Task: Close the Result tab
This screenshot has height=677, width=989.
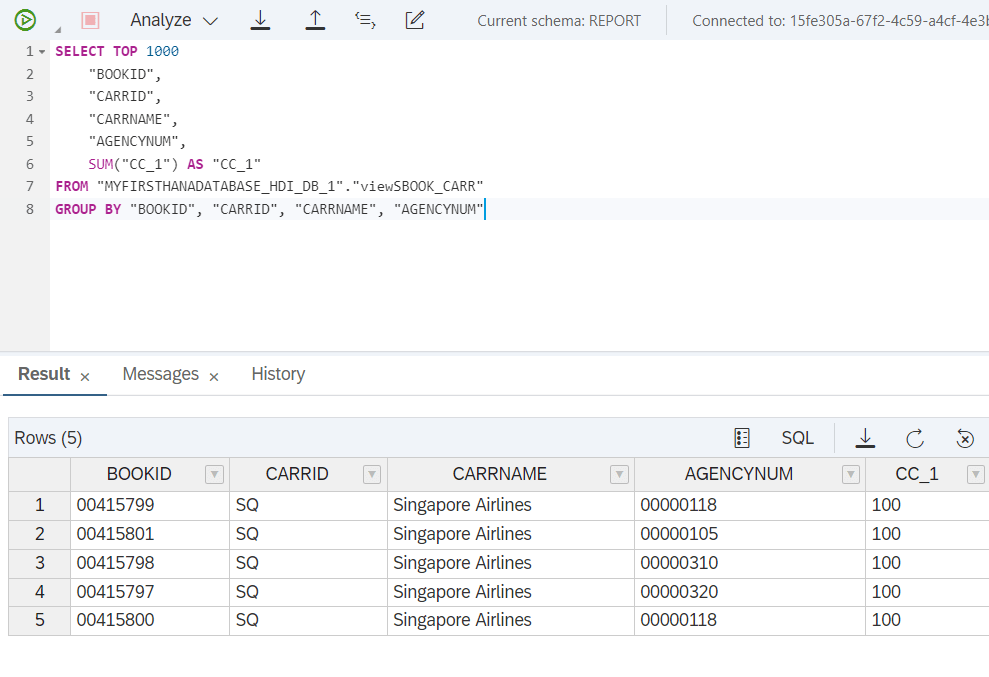Action: click(85, 376)
